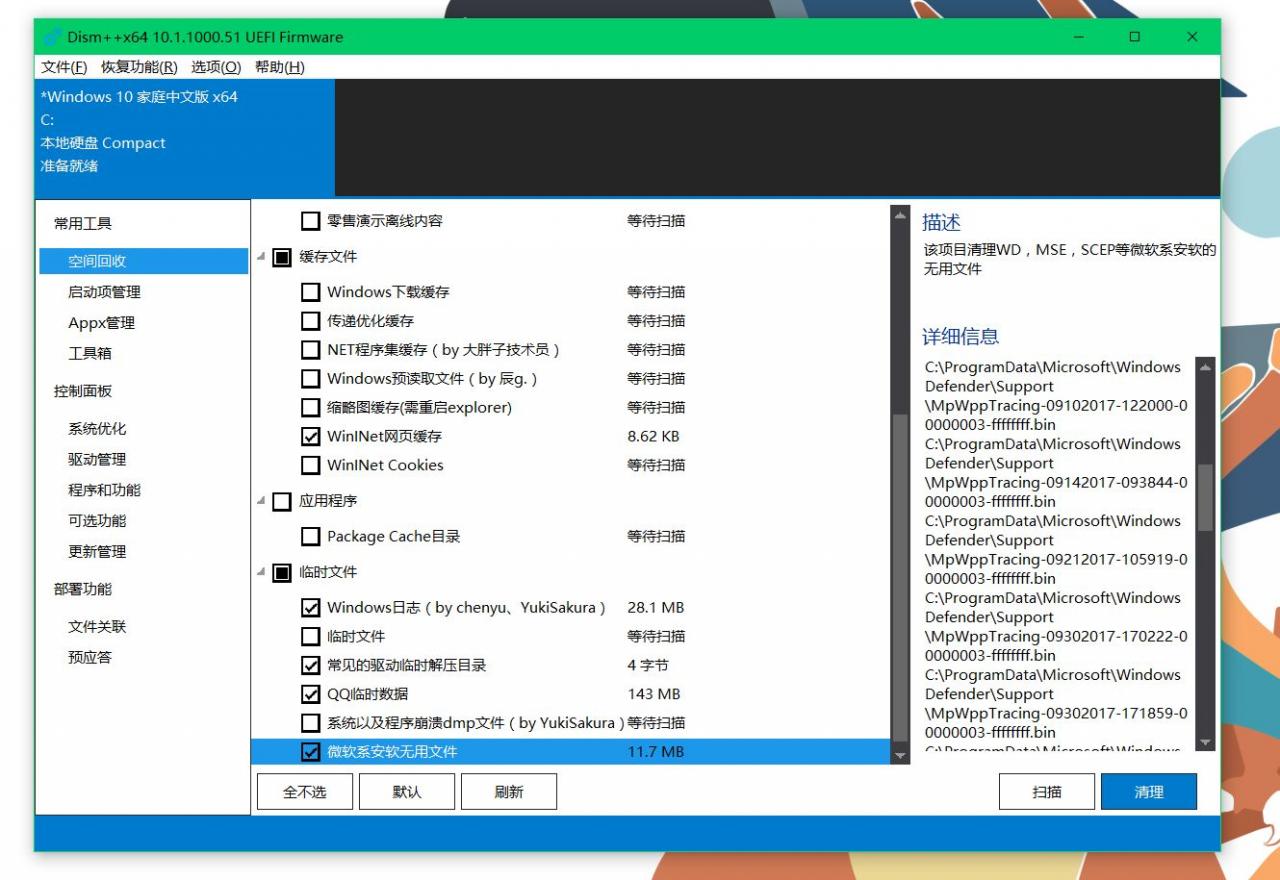The image size is (1280, 880).
Task: Enable 缩略图缓存(需重启explorer) checkbox
Action: click(x=311, y=408)
